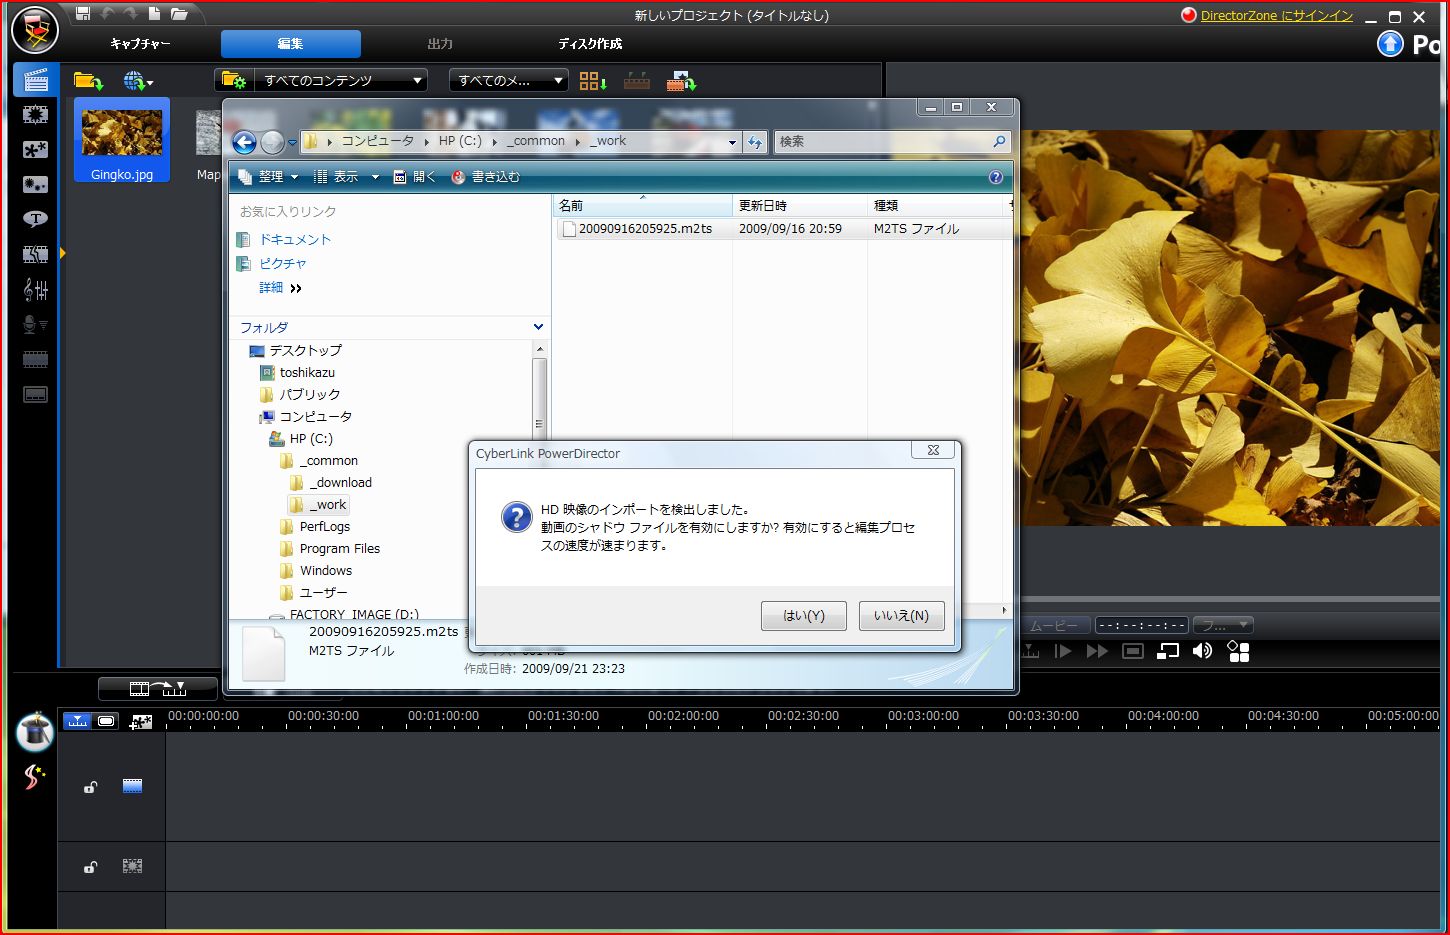Select the 20090916205925.m2ts file row
The height and width of the screenshot is (935, 1450).
click(x=783, y=229)
